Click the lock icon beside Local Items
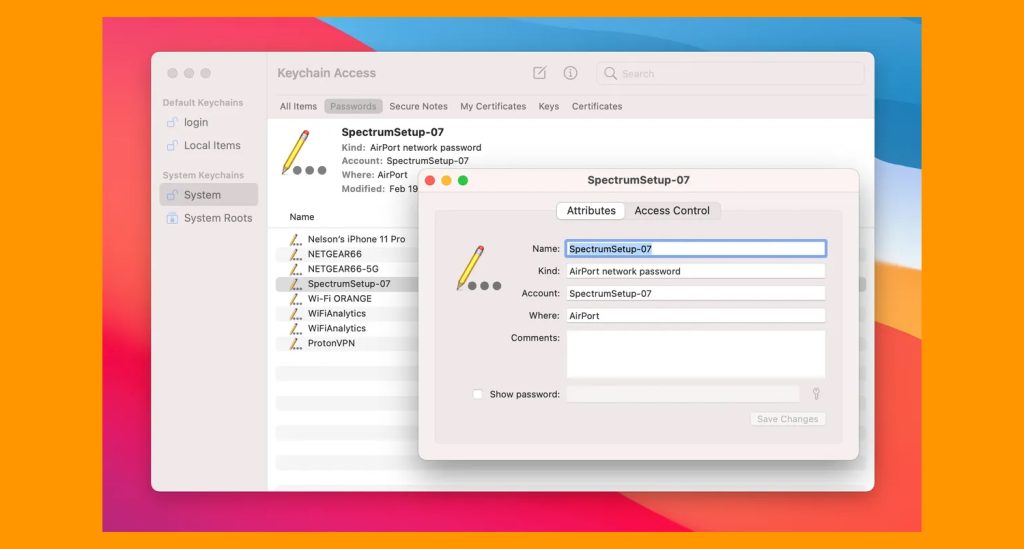 coord(172,145)
